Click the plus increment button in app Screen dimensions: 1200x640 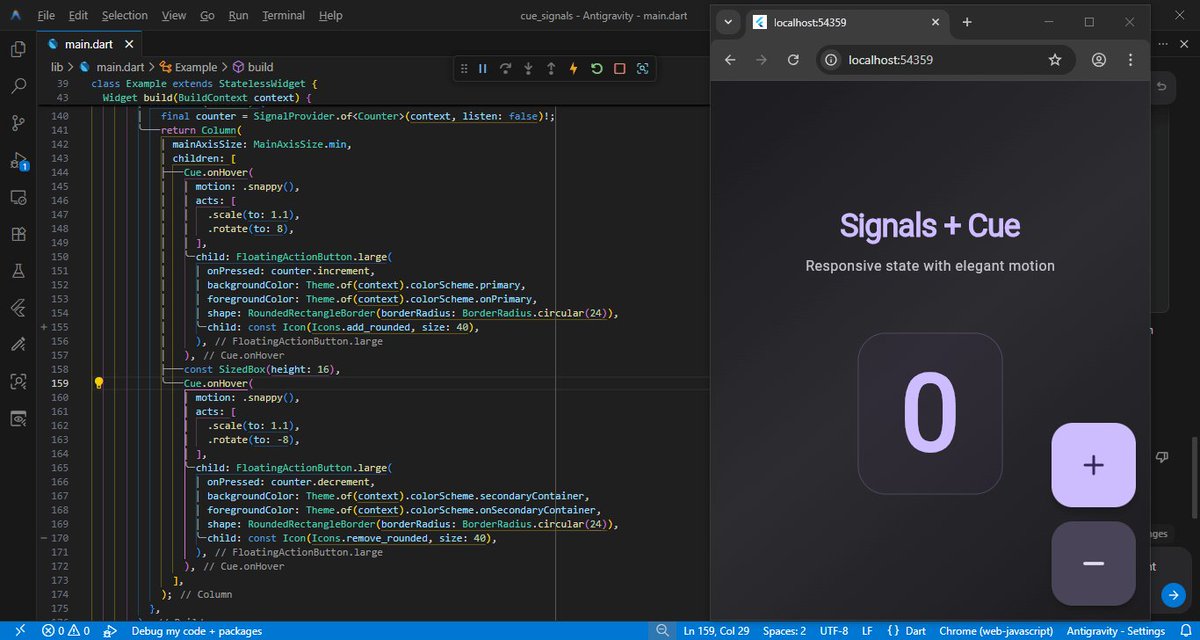click(x=1093, y=465)
